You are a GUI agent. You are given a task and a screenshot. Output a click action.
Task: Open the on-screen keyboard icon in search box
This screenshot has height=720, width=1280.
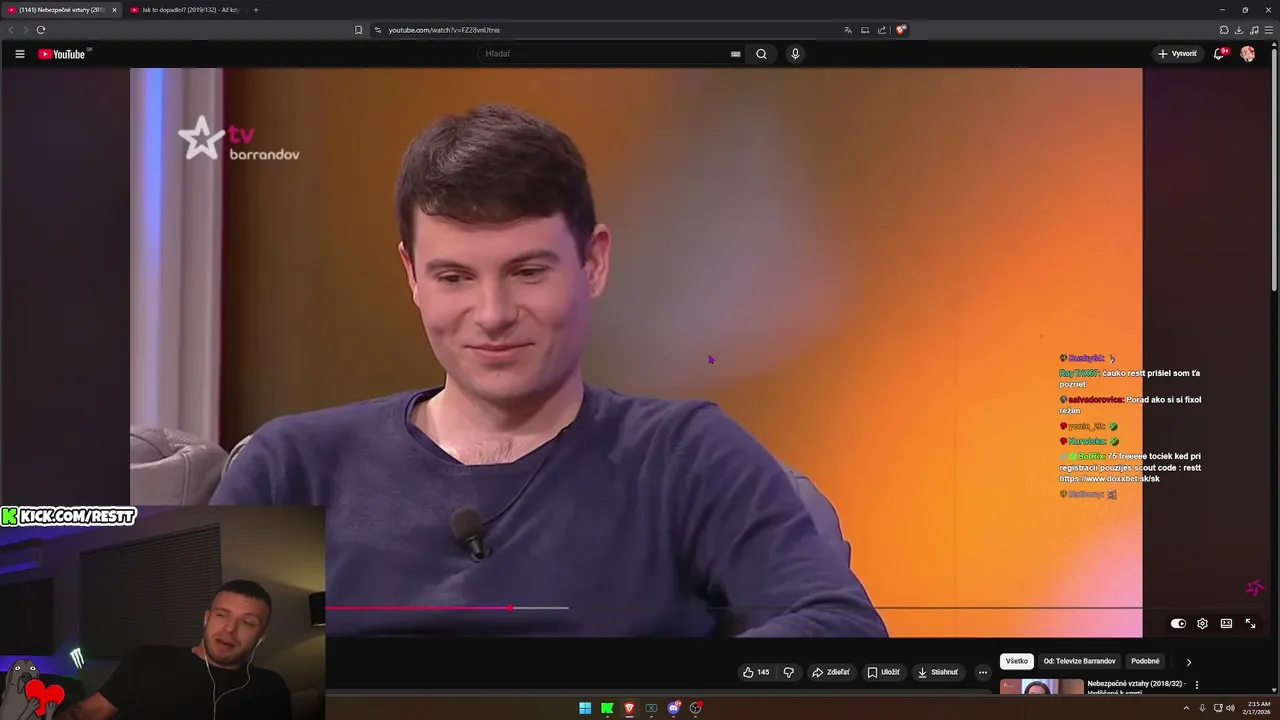735,54
